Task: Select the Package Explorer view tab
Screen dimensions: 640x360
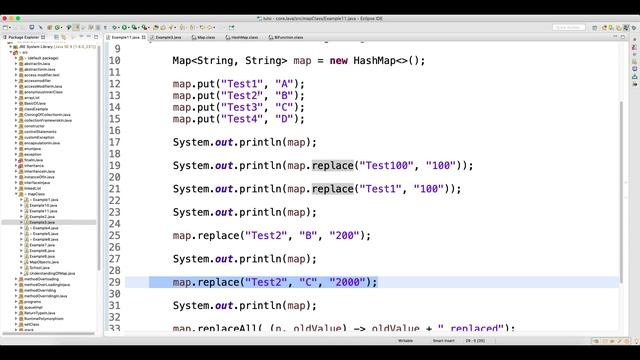Action: (x=24, y=37)
